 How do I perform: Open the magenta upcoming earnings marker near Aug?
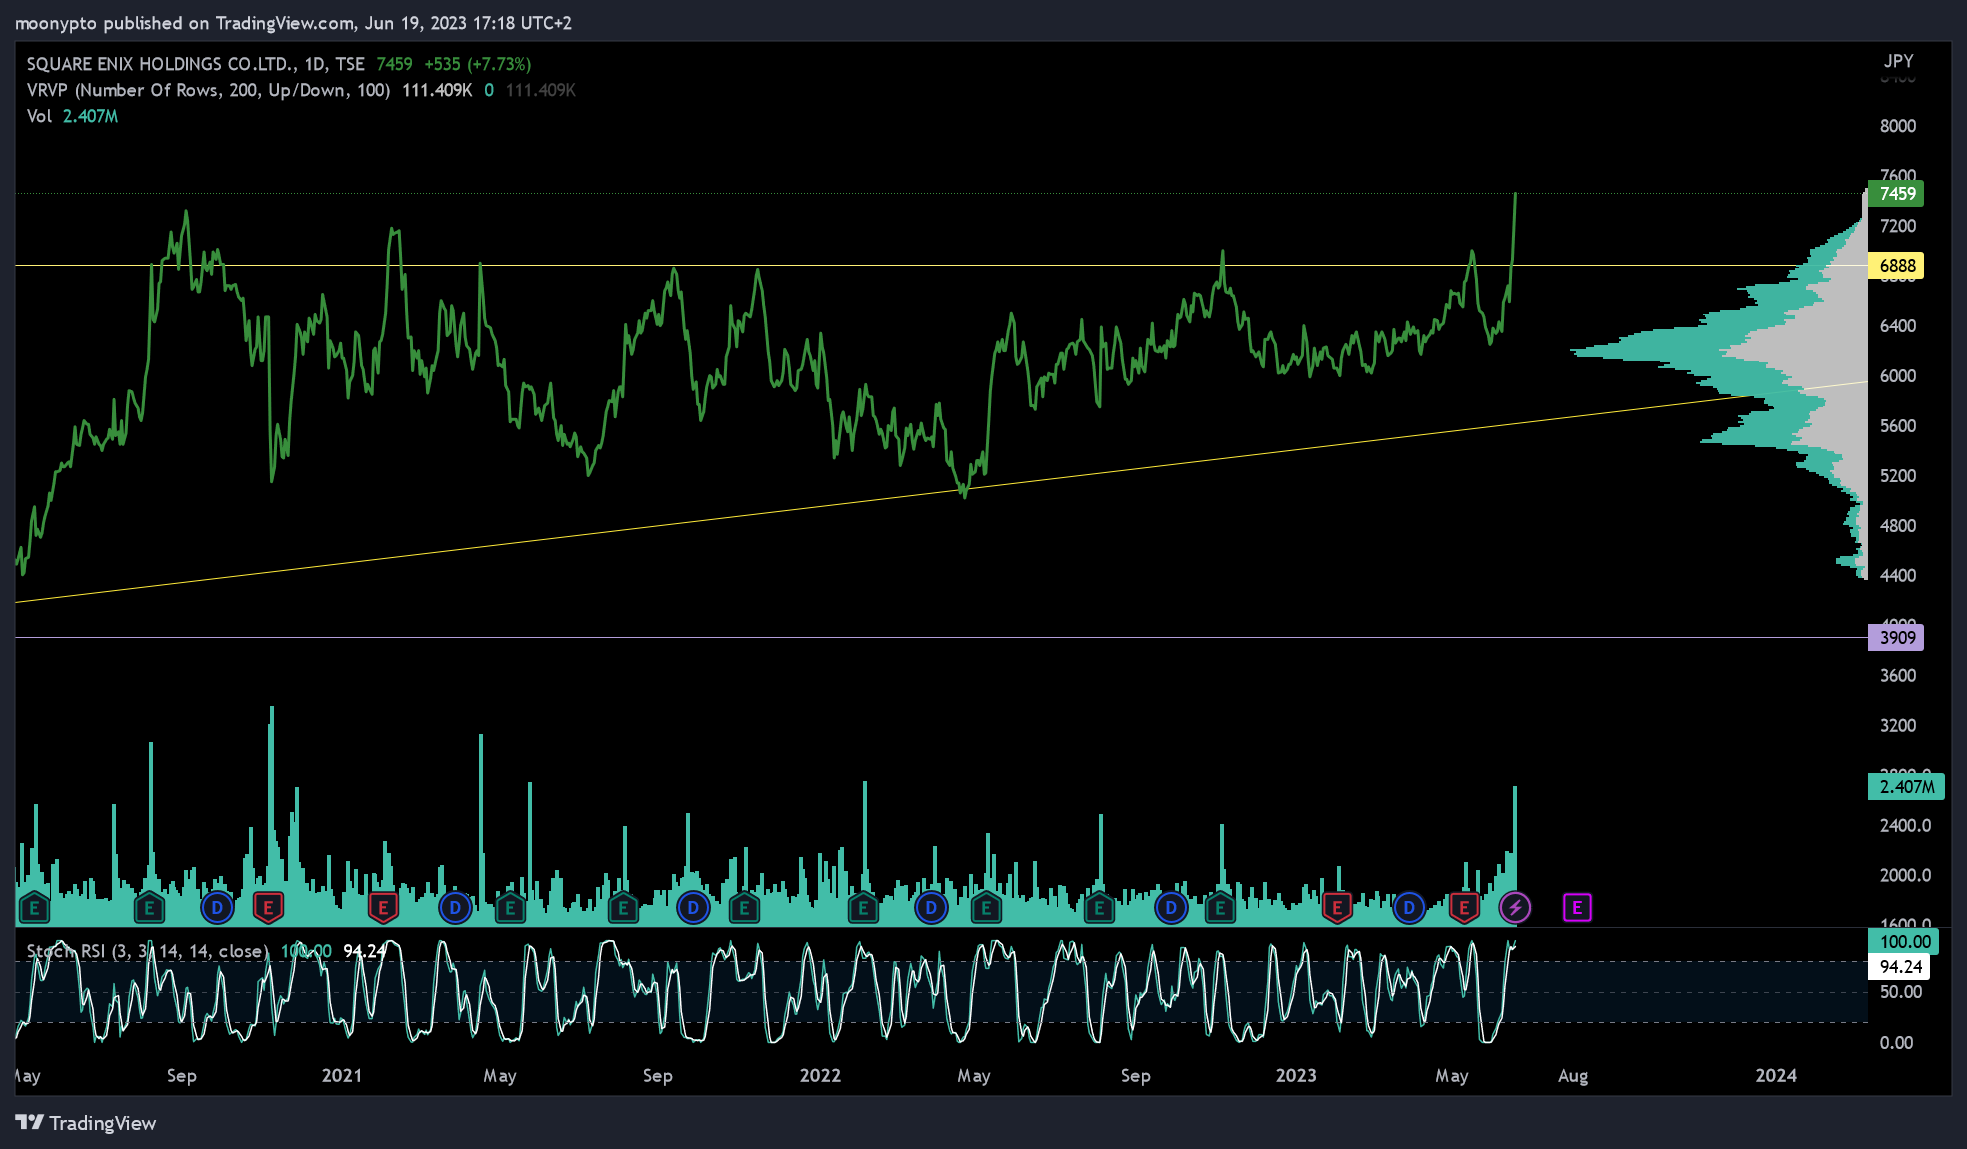pos(1577,908)
